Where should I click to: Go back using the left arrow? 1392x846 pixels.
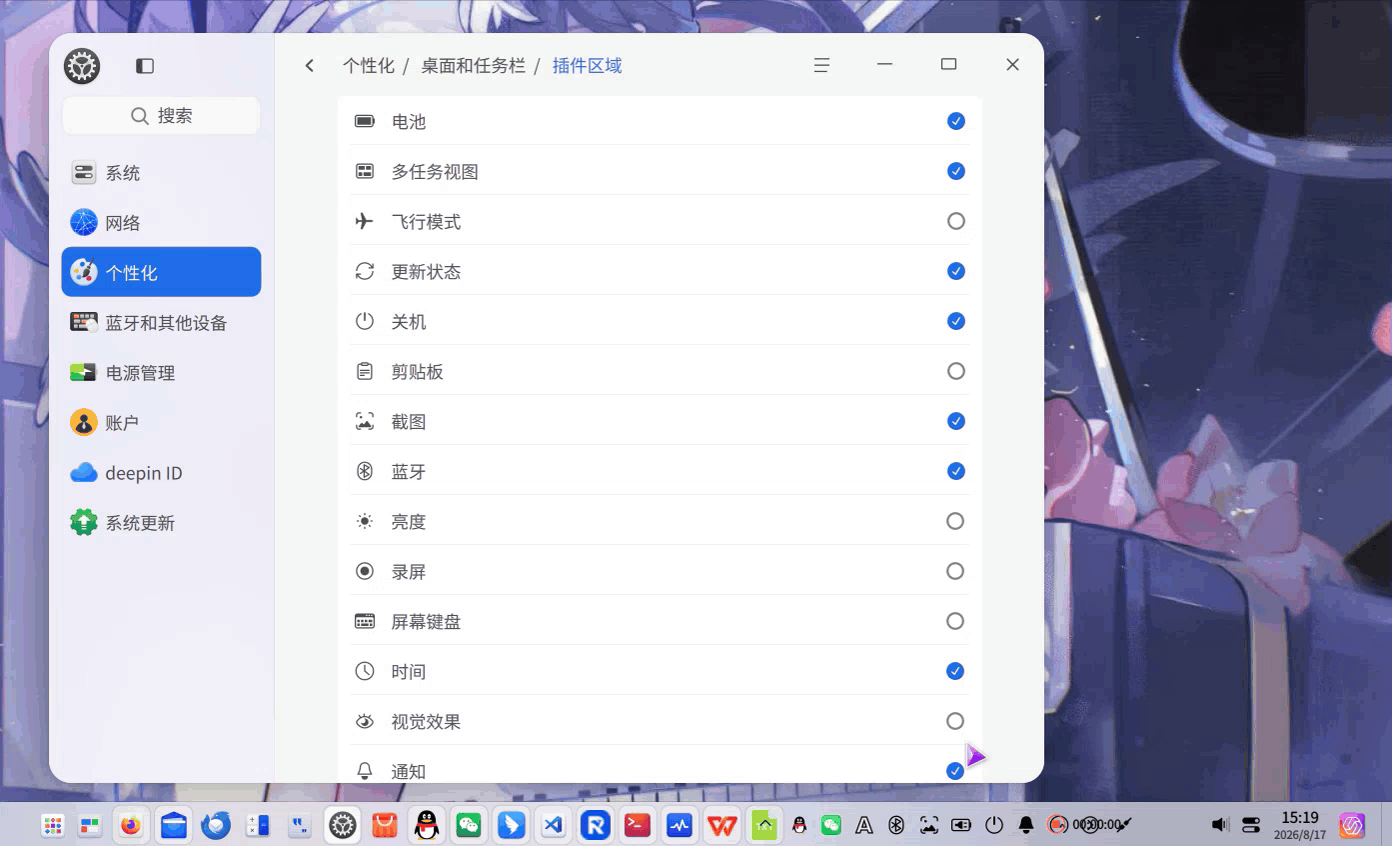click(x=310, y=66)
